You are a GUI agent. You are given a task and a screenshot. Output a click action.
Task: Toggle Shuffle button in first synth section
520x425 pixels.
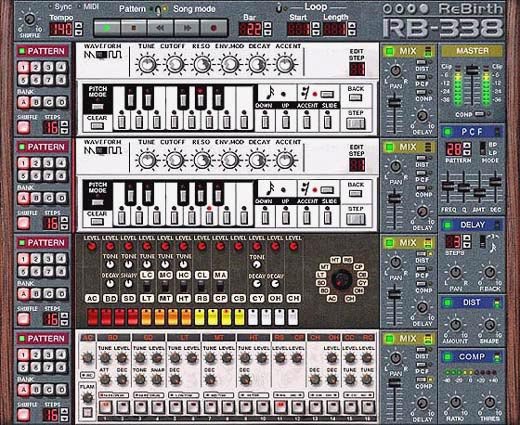click(x=24, y=127)
